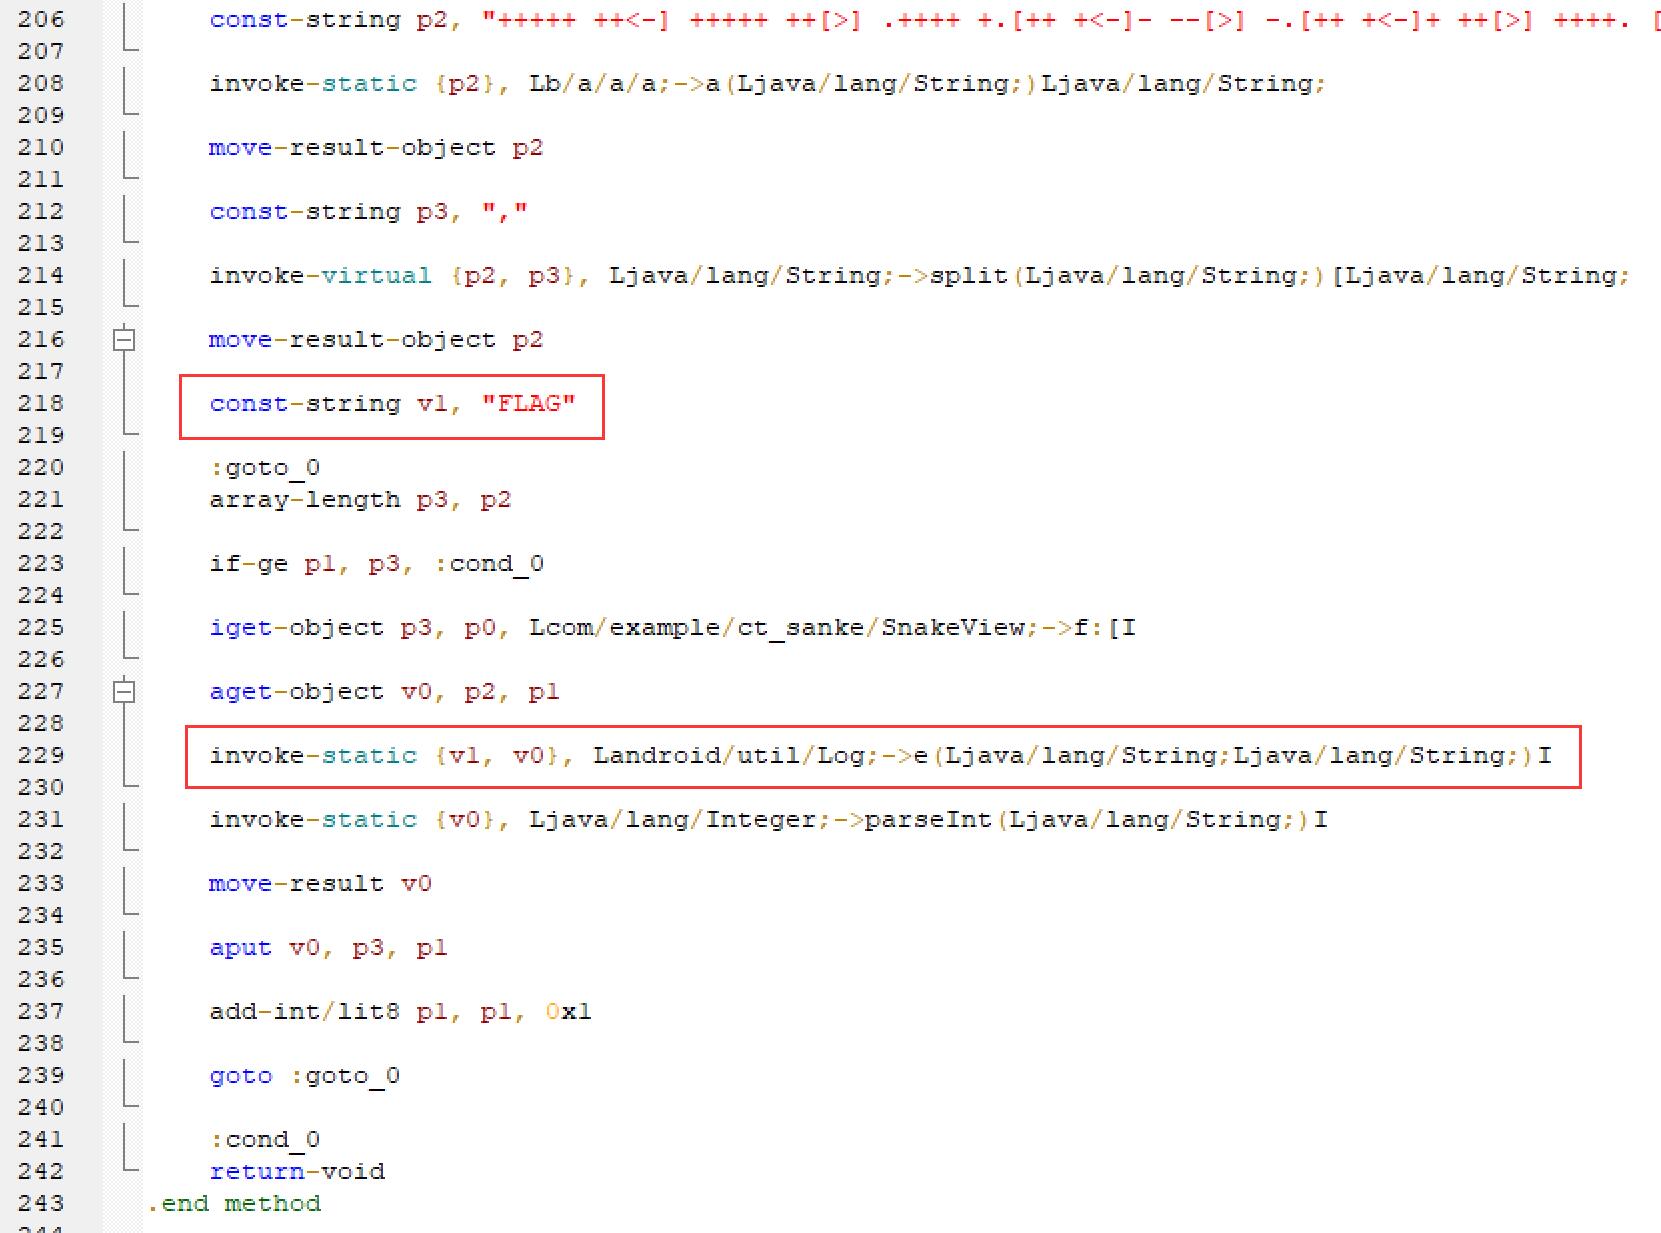Viewport: 1661px width, 1233px height.
Task: Click the 0x1 literal on line 237
Action: (x=569, y=1012)
